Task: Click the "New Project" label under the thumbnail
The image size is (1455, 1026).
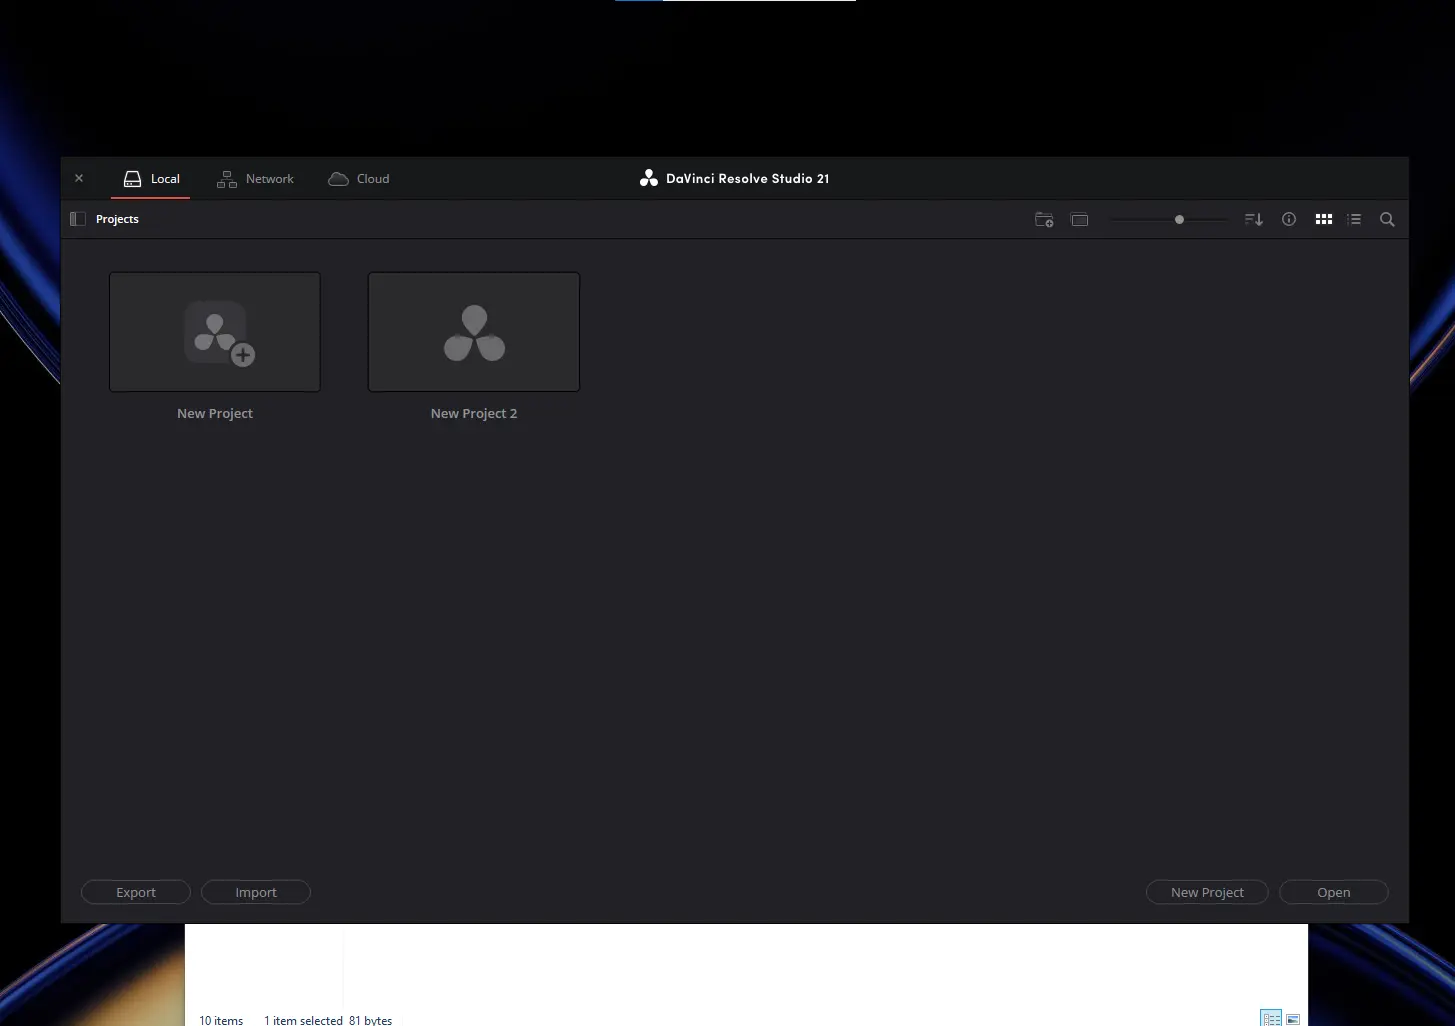Action: click(215, 413)
